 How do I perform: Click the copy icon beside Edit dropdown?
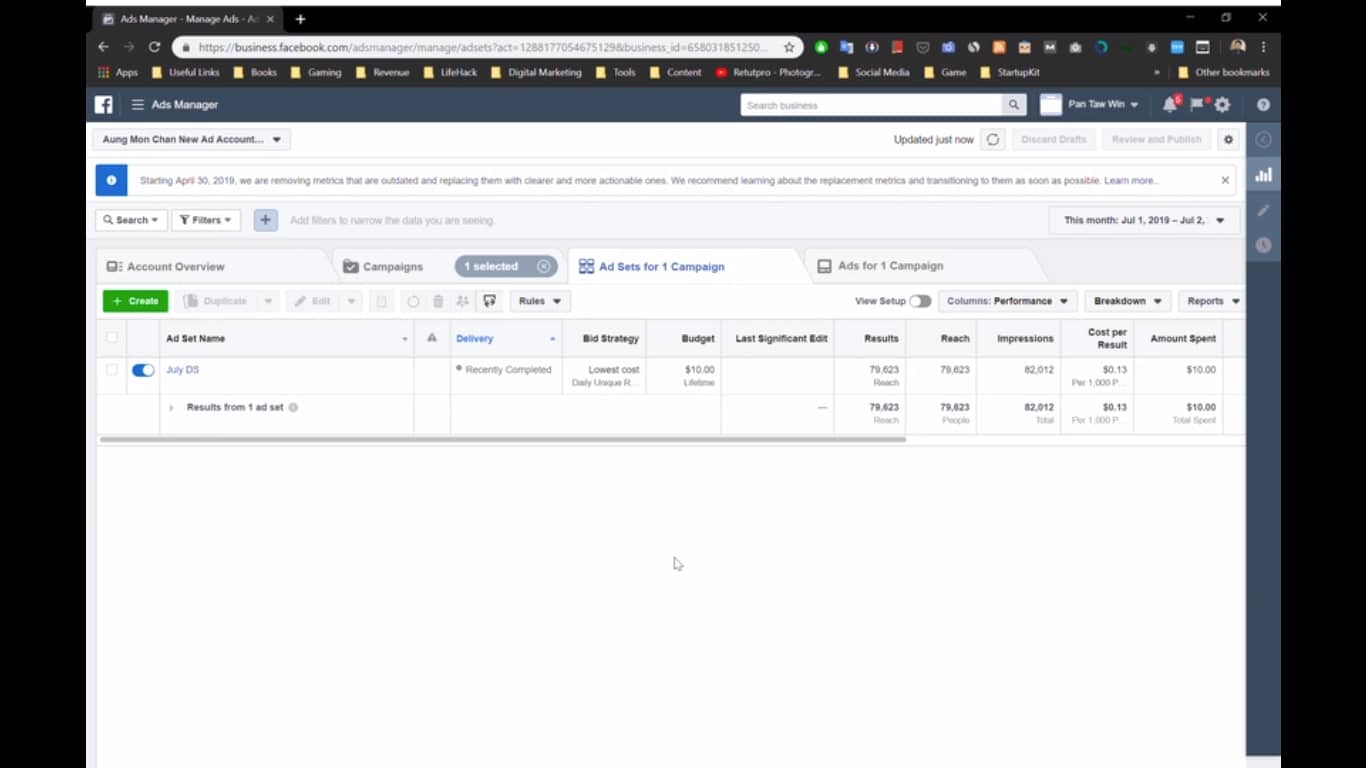[381, 301]
